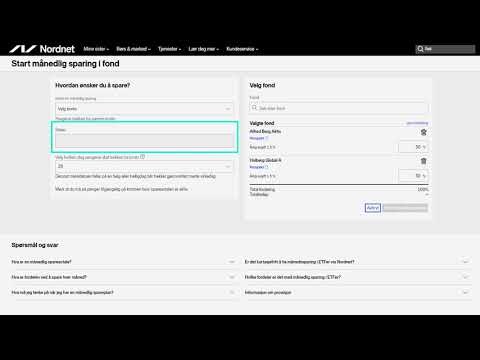480x360 pixels.
Task: Expand FAQ about advantages of saving every month
Action: (123, 277)
